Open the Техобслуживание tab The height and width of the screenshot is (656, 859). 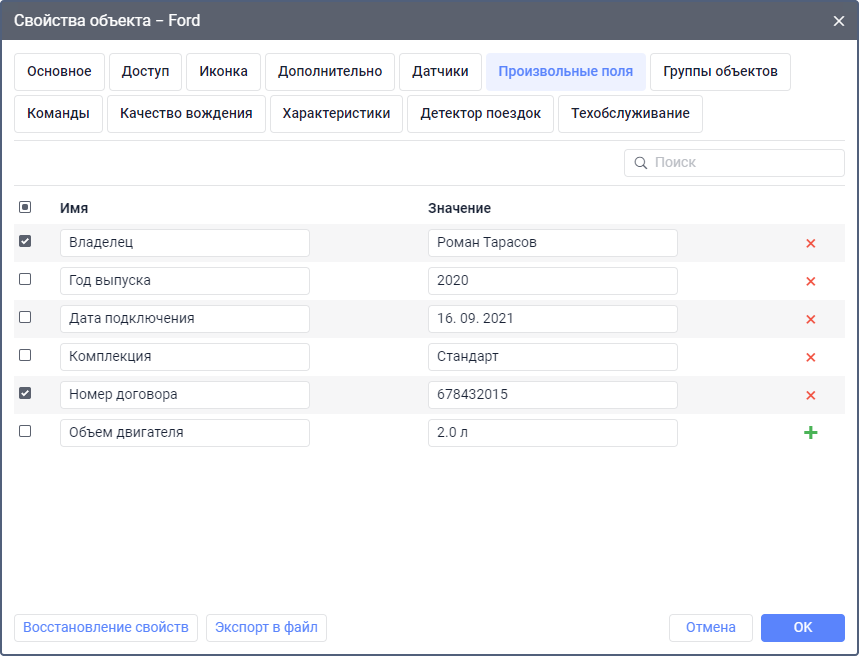[x=630, y=114]
